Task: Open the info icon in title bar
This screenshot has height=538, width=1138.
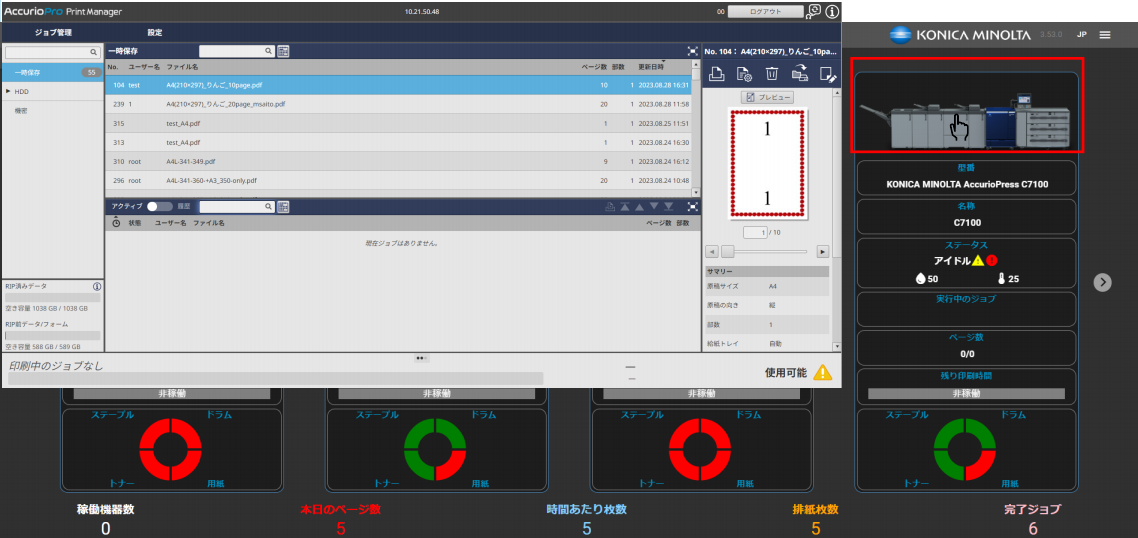Action: (x=832, y=12)
